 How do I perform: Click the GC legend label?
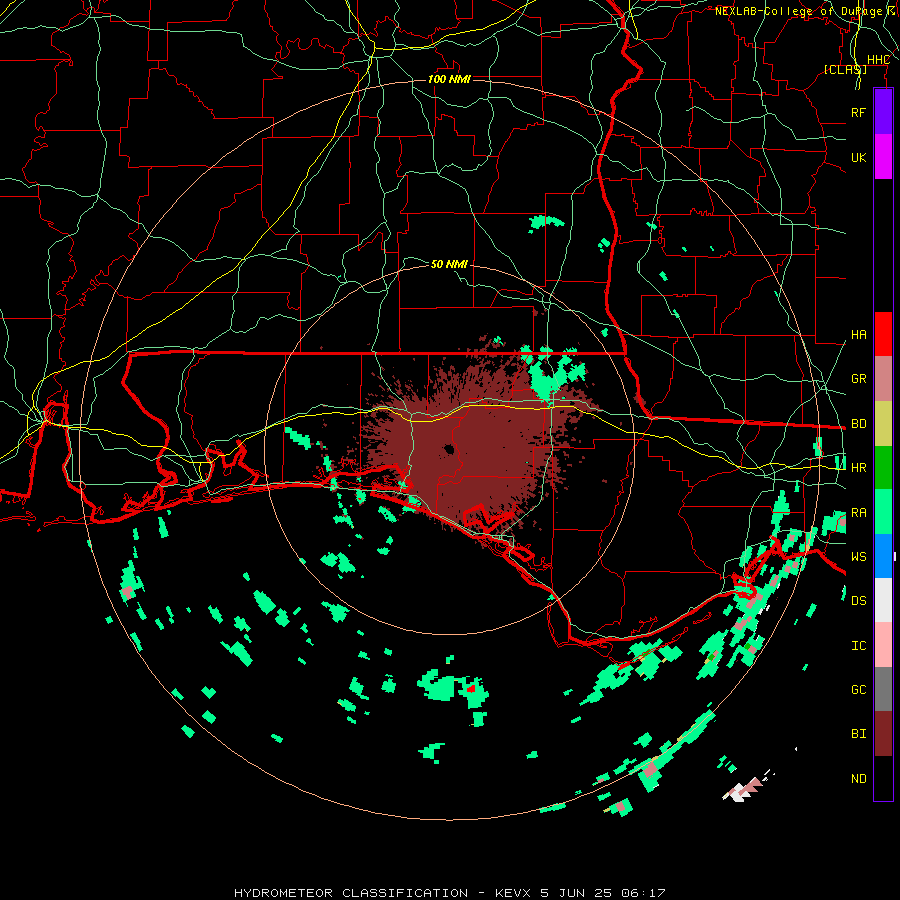pyautogui.click(x=858, y=690)
